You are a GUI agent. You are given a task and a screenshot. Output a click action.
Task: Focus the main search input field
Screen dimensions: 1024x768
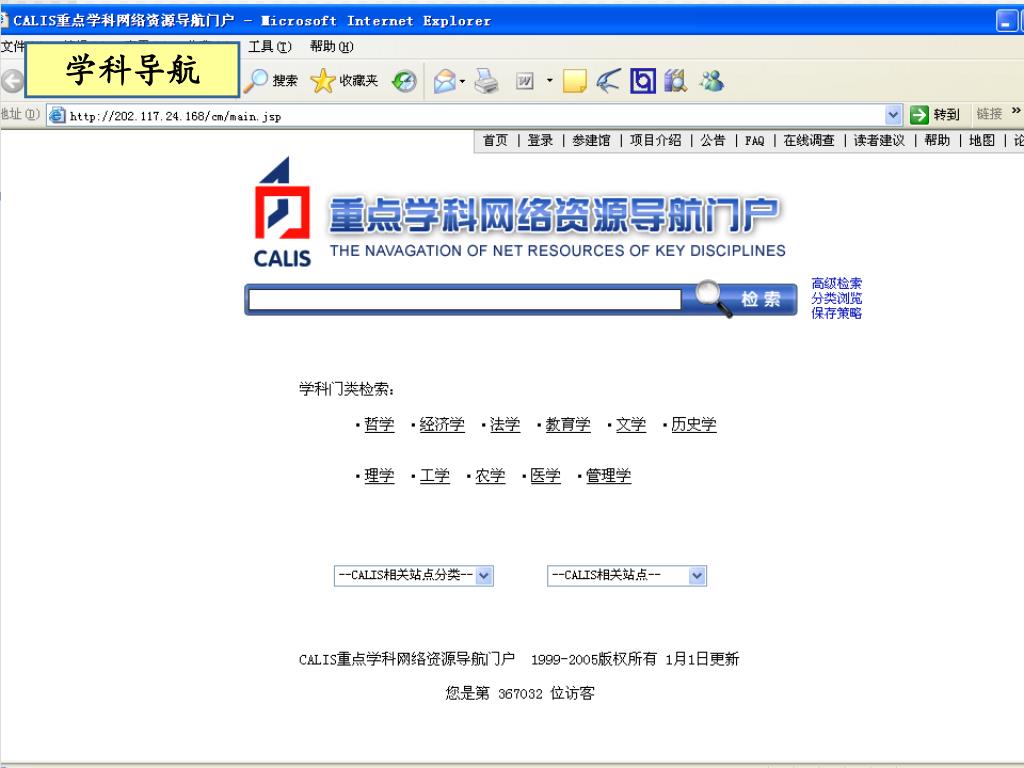pos(465,299)
